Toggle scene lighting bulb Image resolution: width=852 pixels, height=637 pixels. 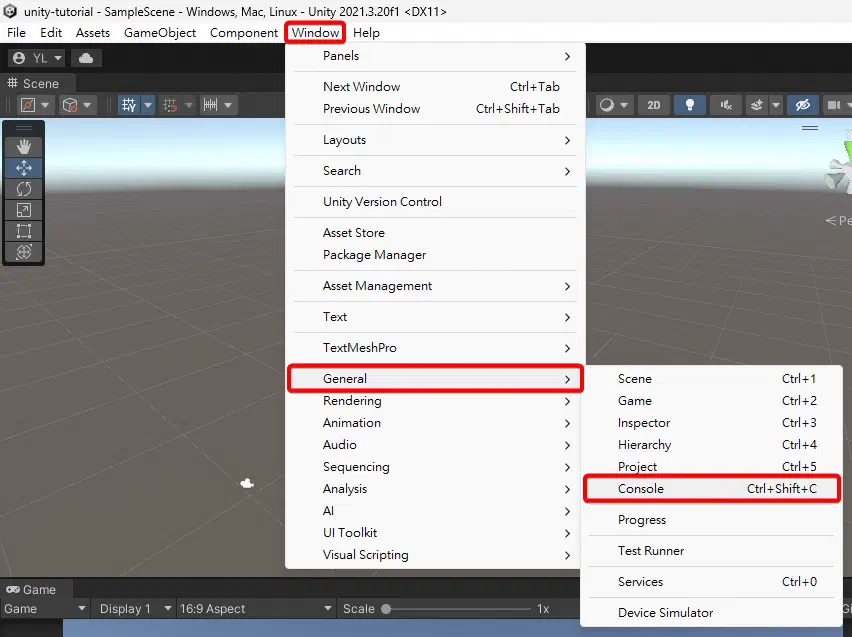pos(690,105)
